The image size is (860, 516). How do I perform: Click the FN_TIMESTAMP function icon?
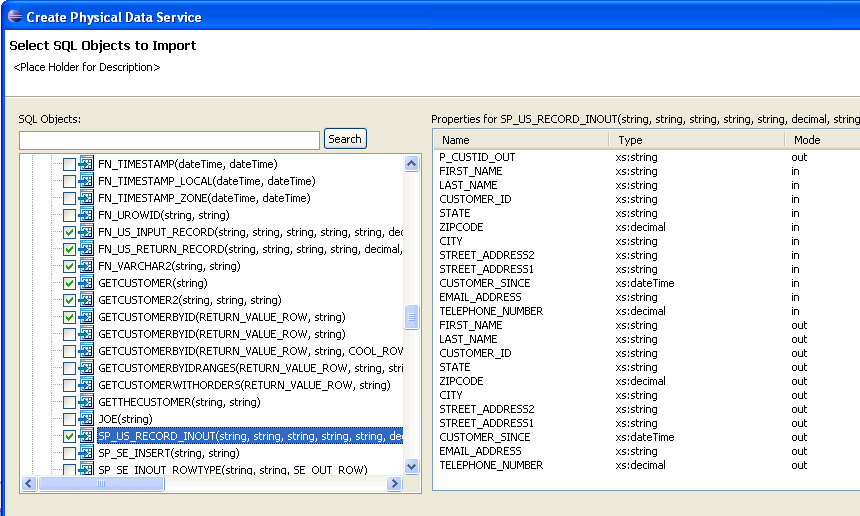coord(86,164)
